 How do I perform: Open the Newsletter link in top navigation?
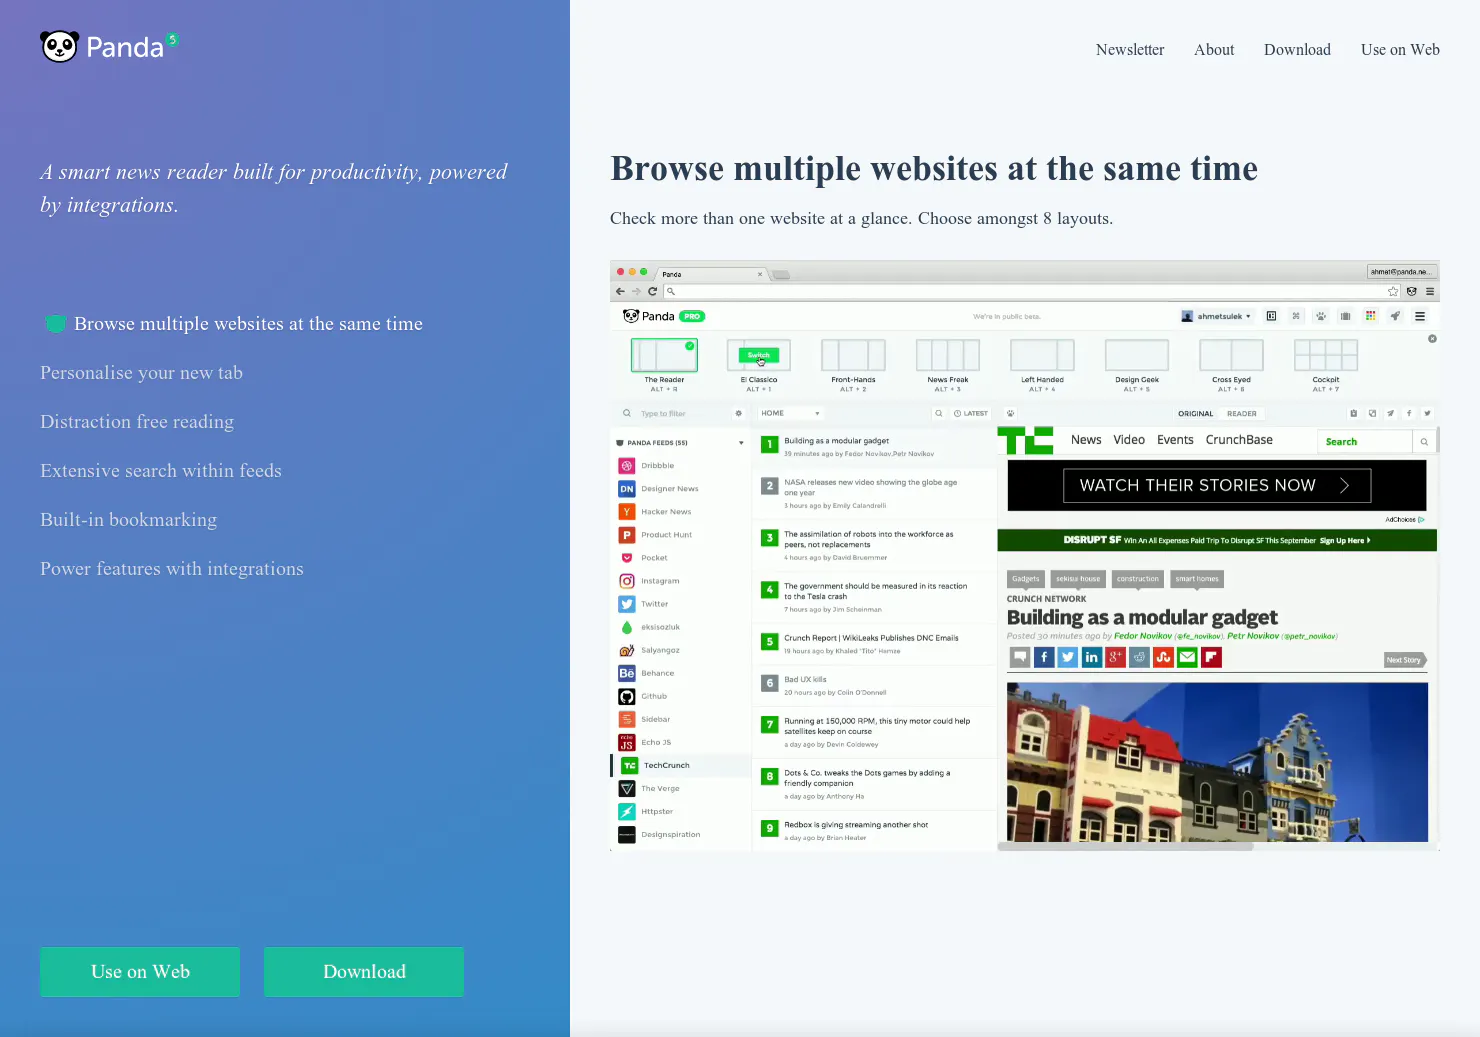[x=1130, y=50]
